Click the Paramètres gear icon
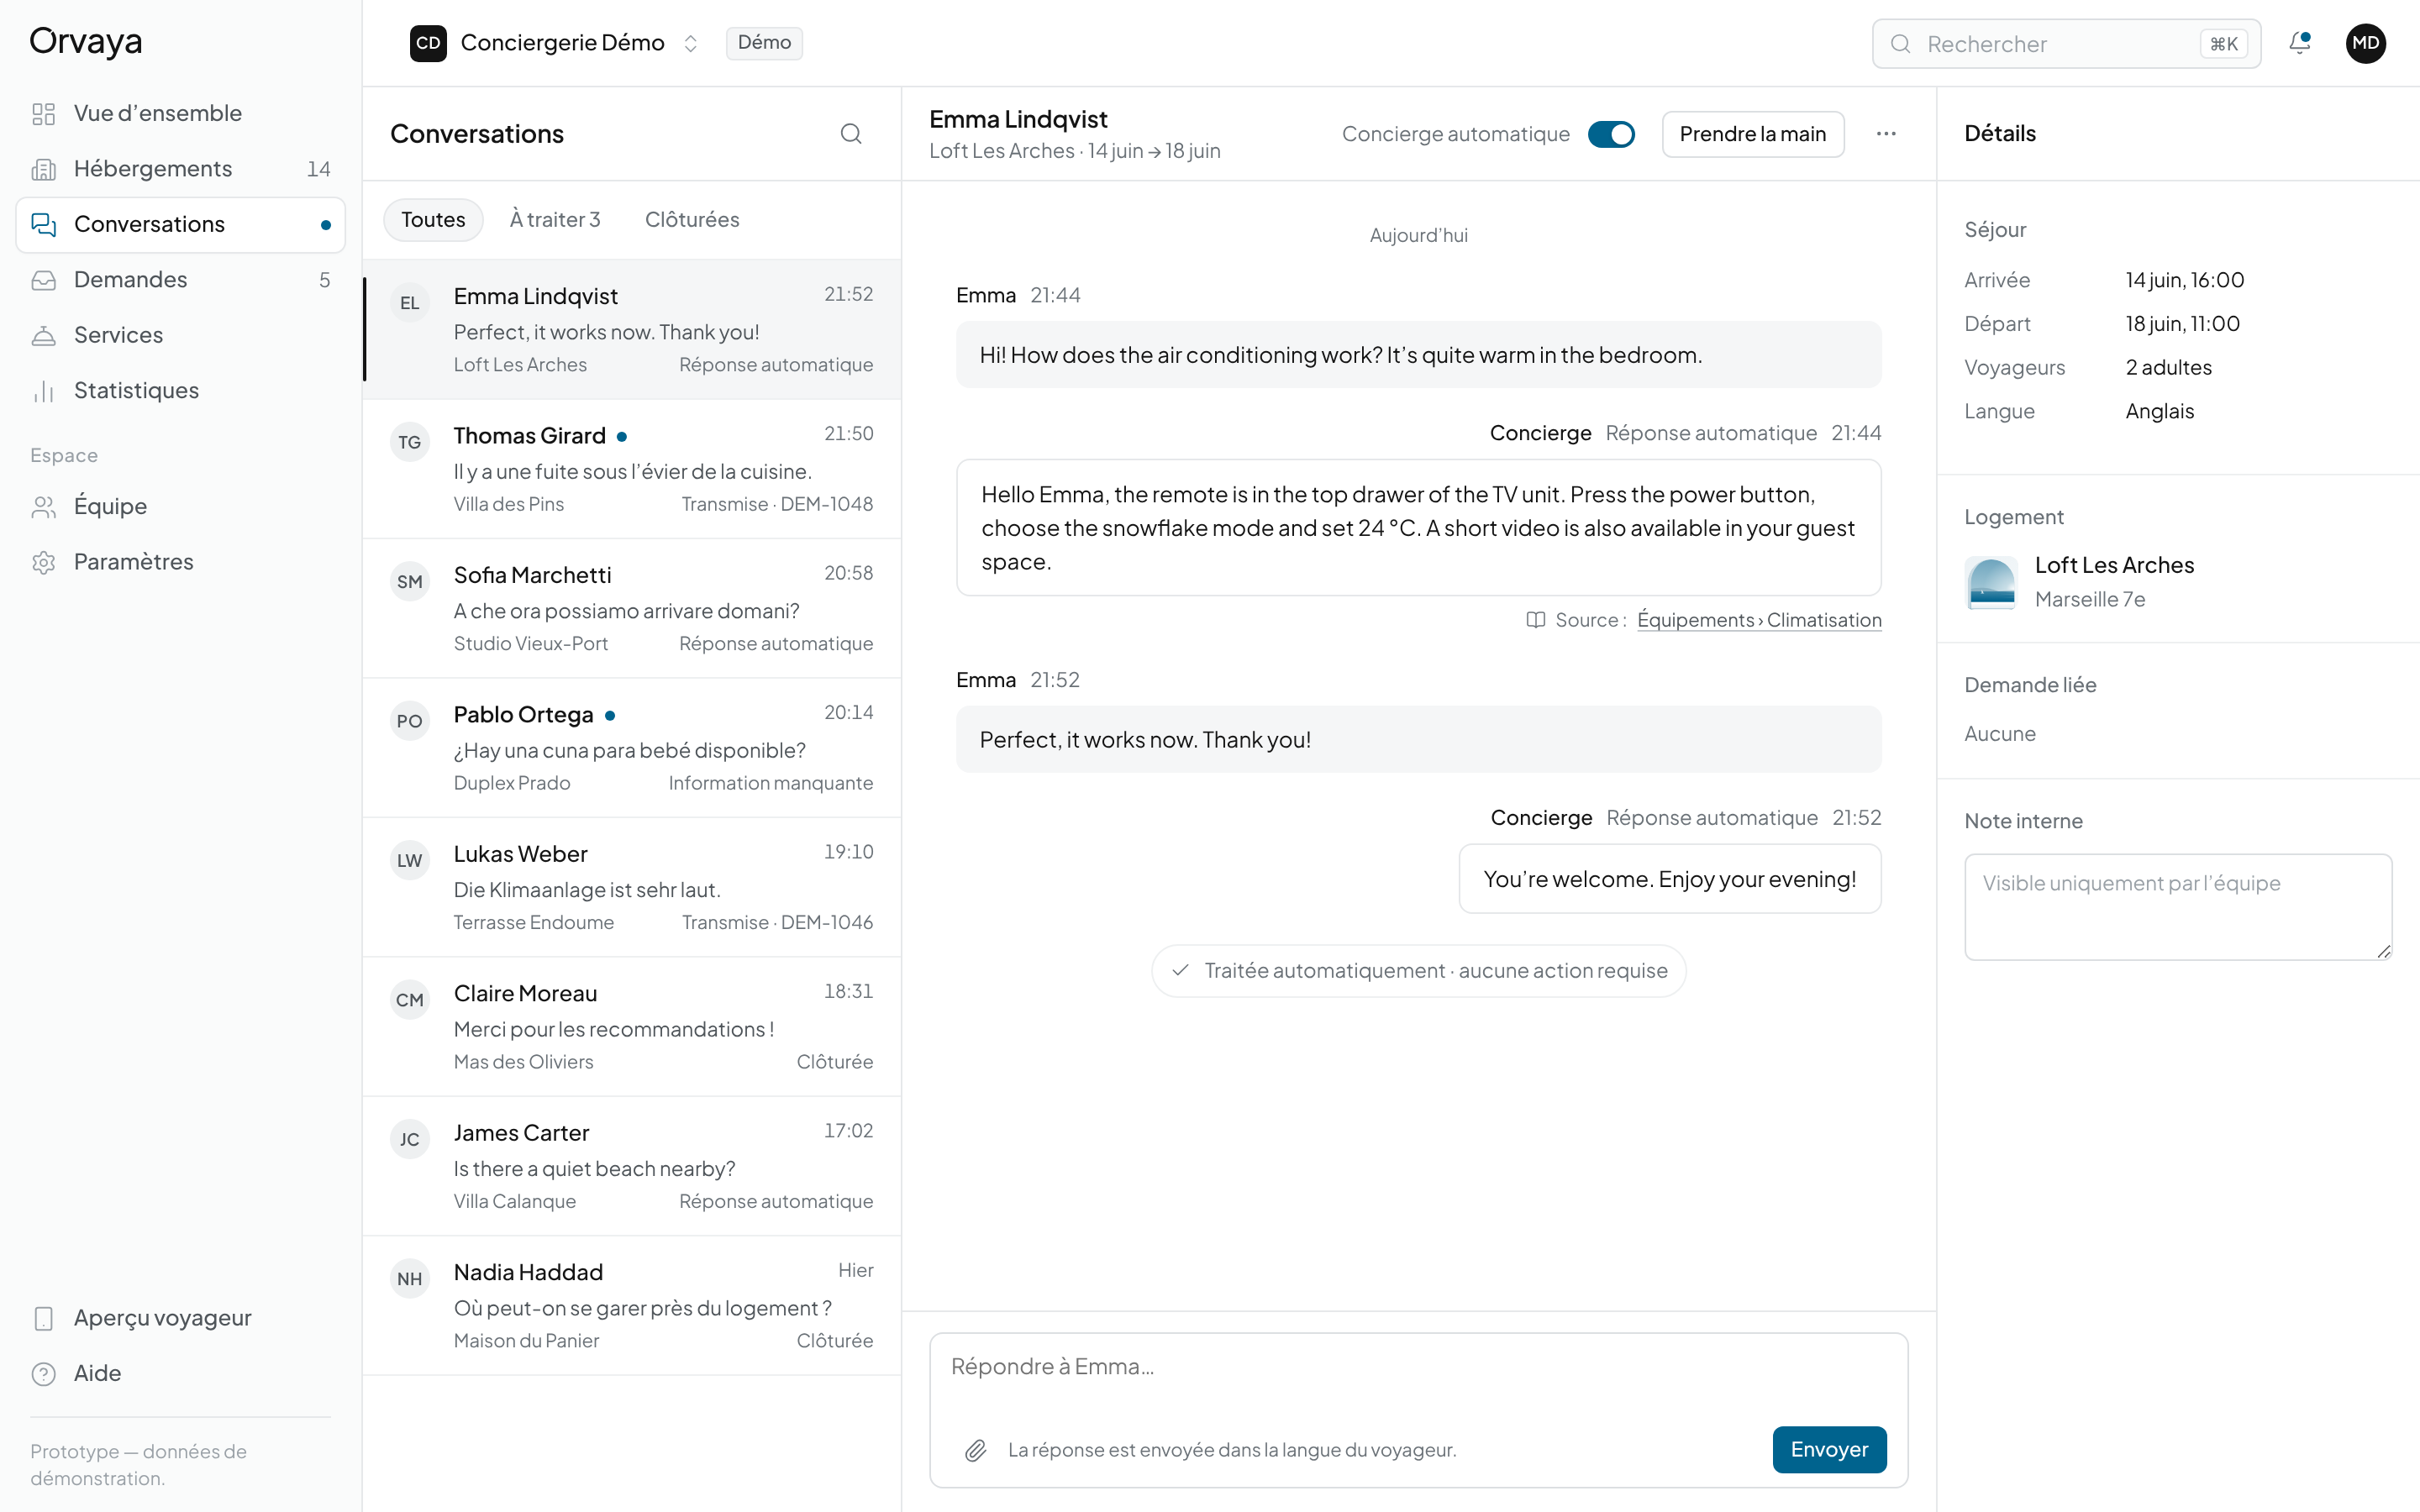This screenshot has height=1512, width=2420. [43, 562]
